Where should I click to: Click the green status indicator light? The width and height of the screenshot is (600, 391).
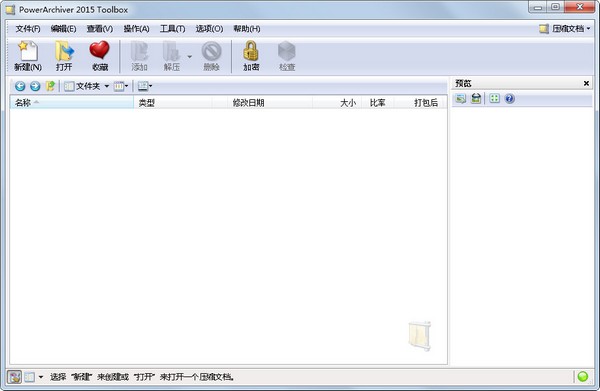(x=582, y=376)
